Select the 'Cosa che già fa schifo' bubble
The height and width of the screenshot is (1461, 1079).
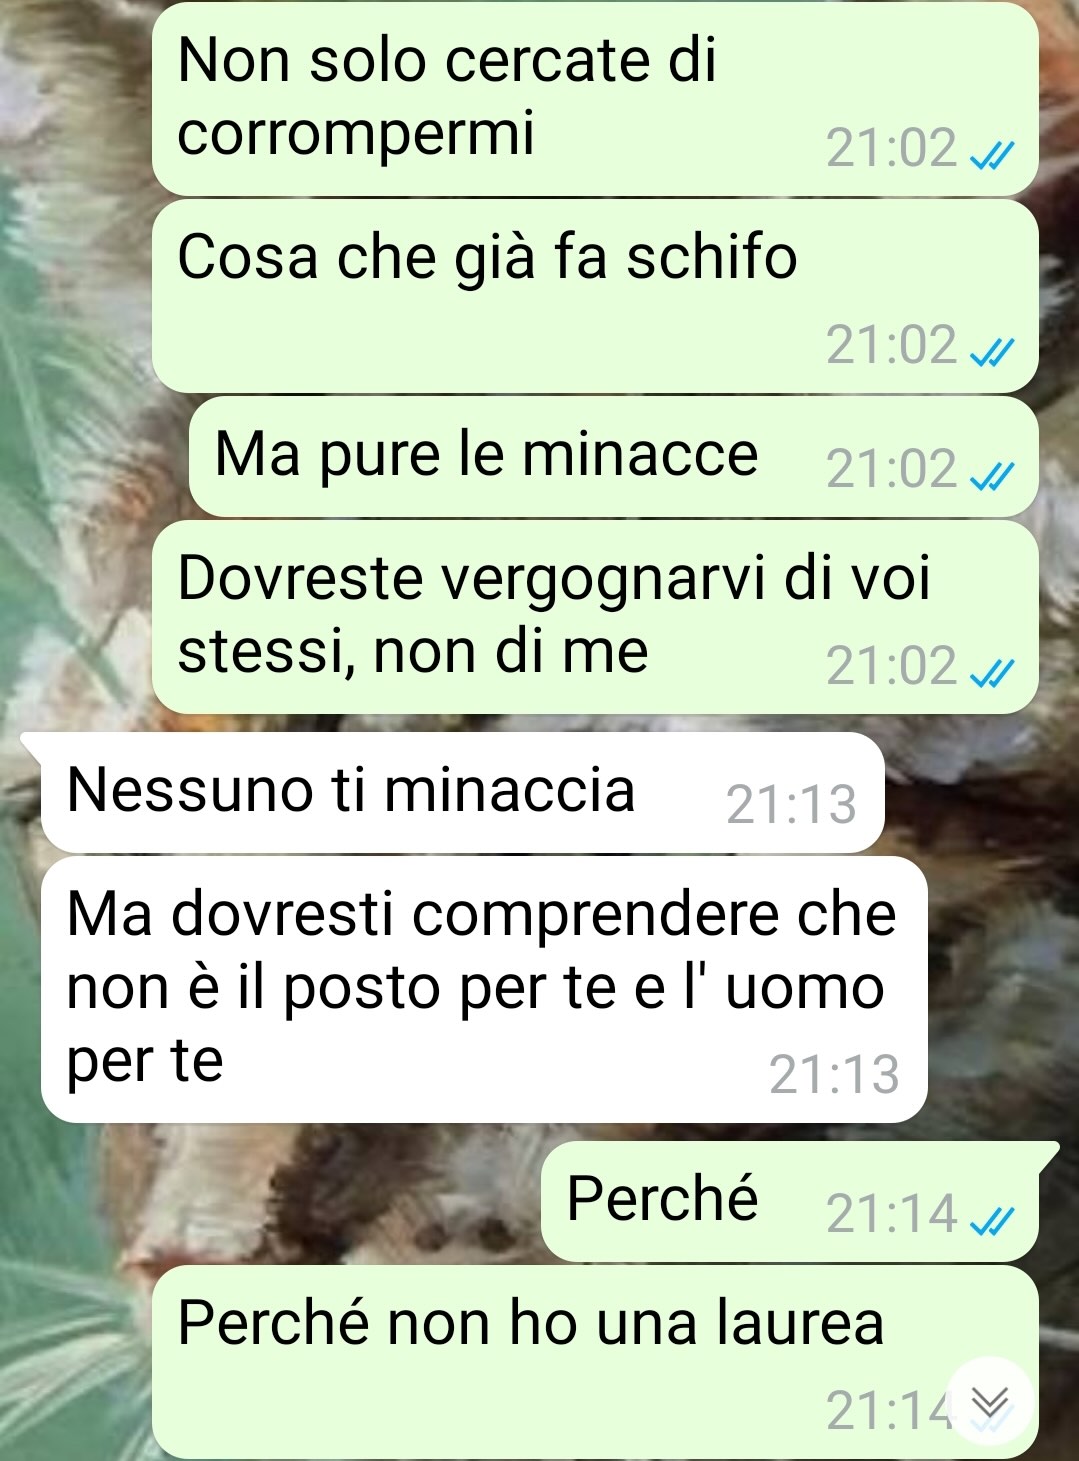click(x=595, y=296)
